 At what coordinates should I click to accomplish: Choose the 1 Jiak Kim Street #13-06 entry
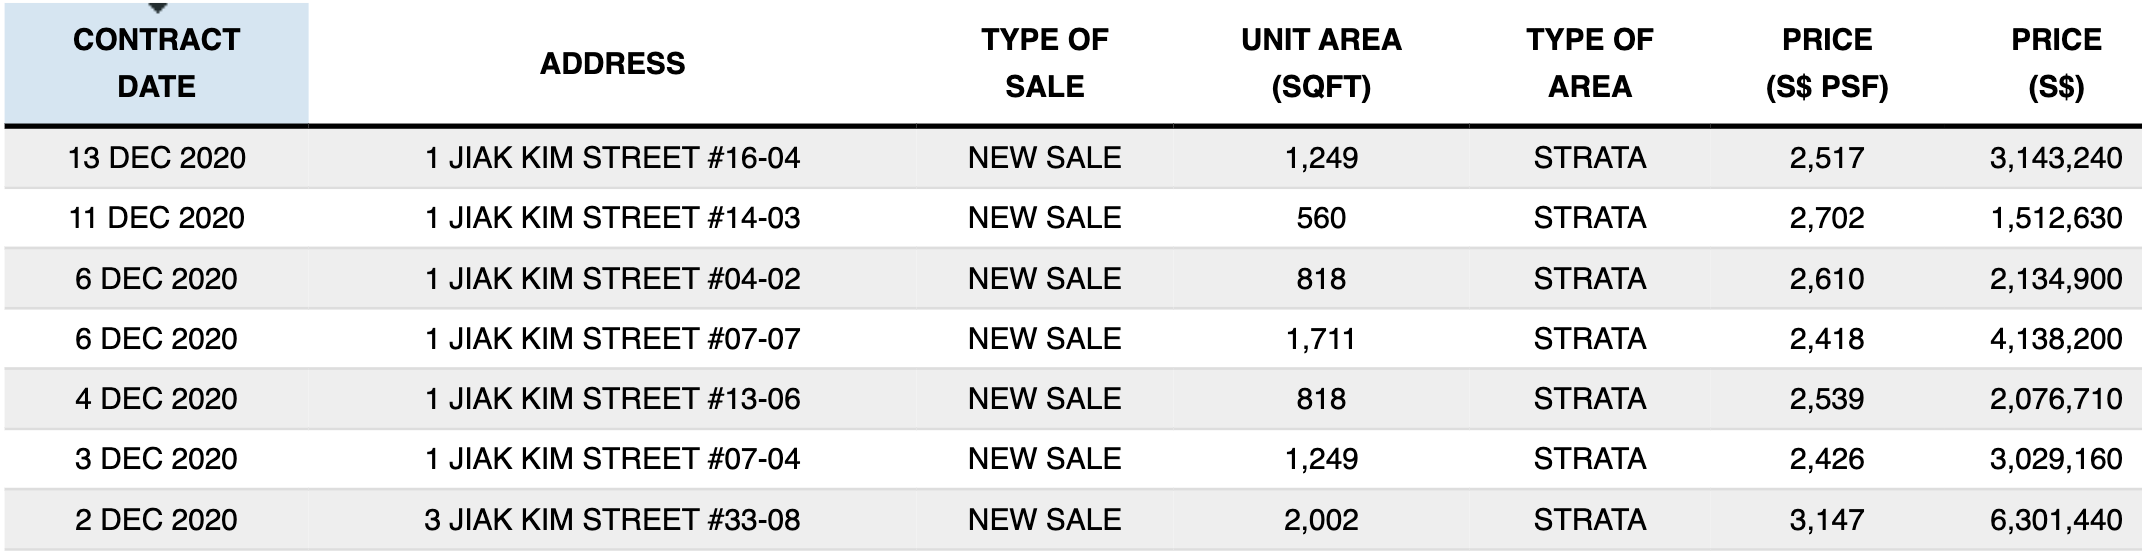[612, 399]
